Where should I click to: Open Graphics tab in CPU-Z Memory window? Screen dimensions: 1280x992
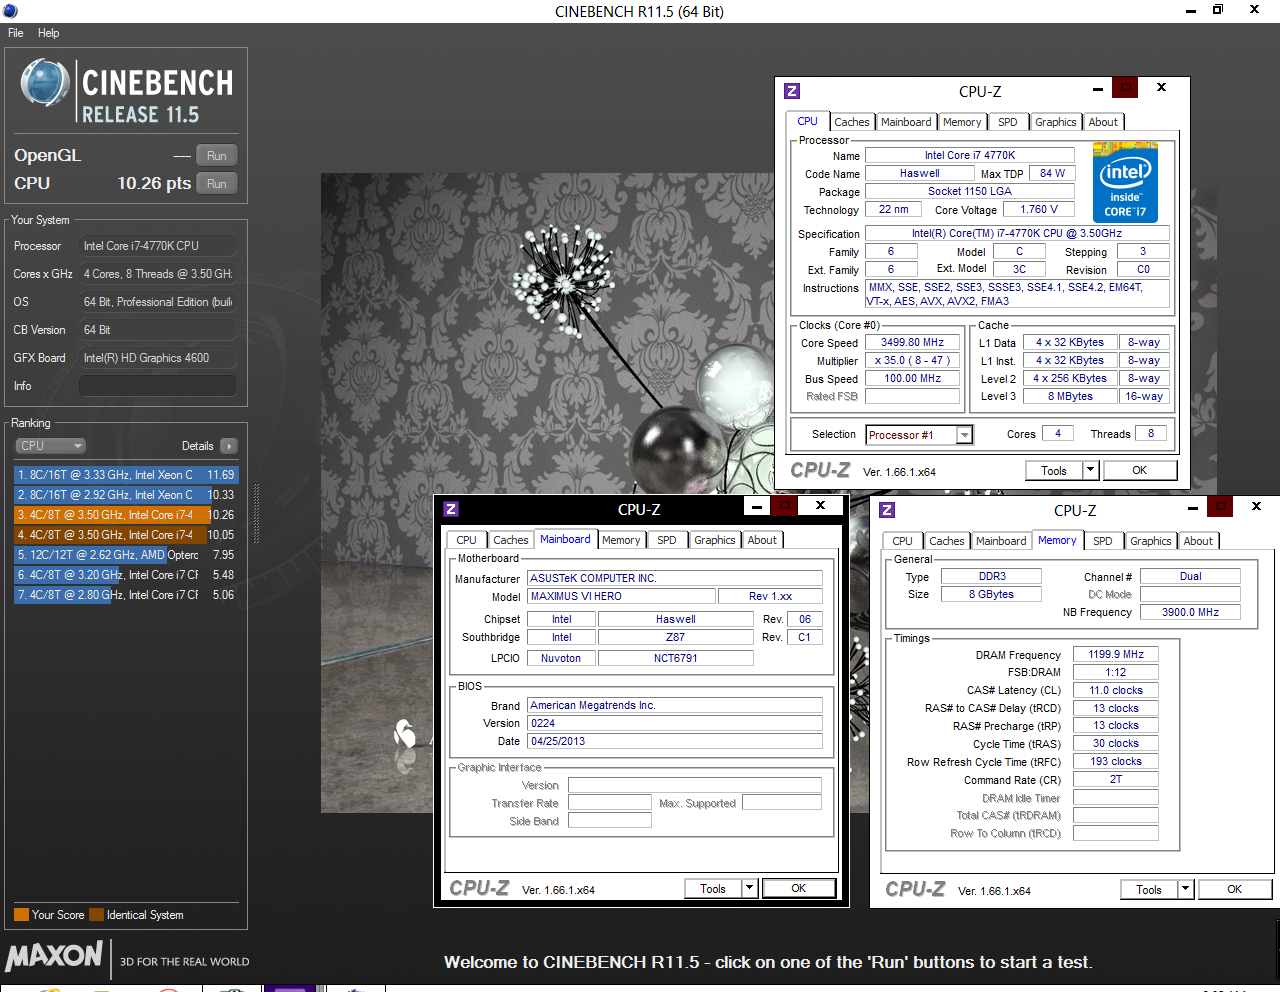pyautogui.click(x=1151, y=541)
